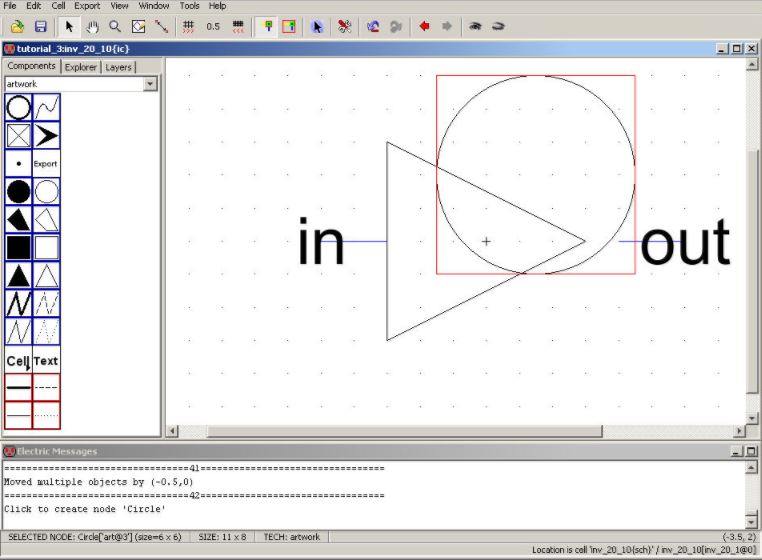Click the Save disk icon in the toolbar
The image size is (762, 560).
pyautogui.click(x=41, y=26)
